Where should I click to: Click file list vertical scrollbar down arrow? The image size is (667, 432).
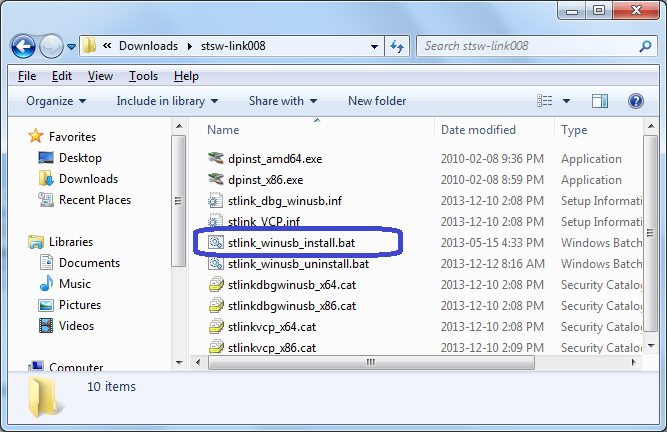point(651,346)
